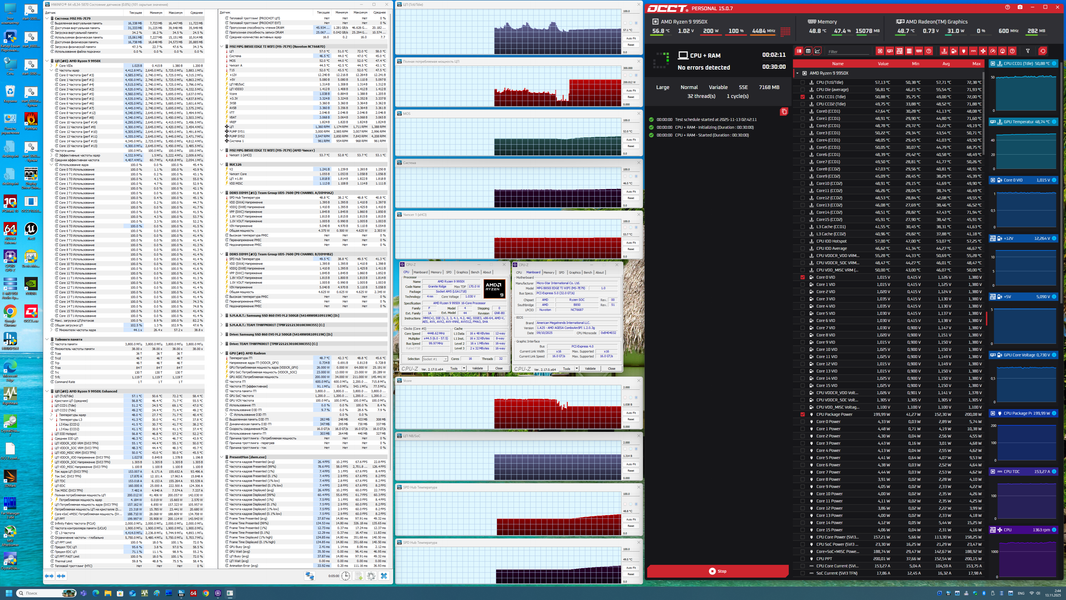Switch to CPU tab in right CPU-Z window
The image size is (1066, 600).
coord(519,272)
